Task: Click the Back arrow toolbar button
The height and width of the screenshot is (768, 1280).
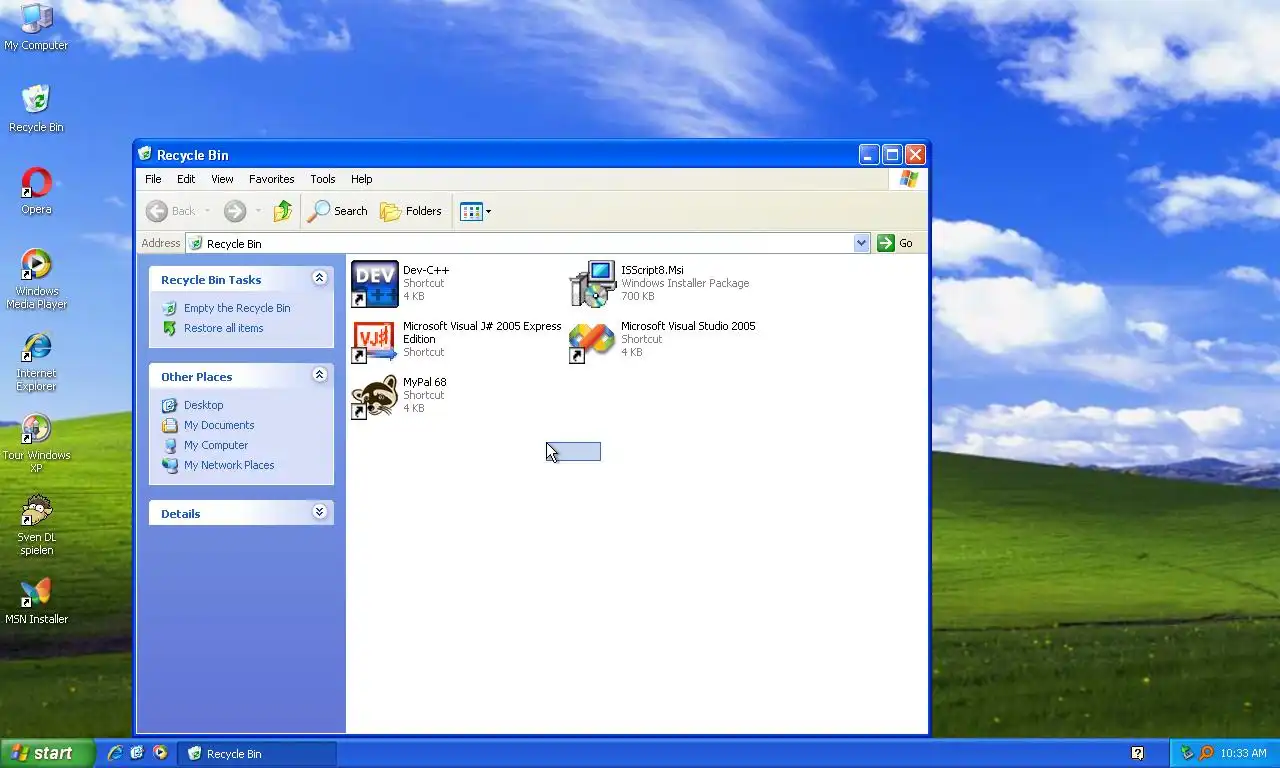Action: click(171, 211)
